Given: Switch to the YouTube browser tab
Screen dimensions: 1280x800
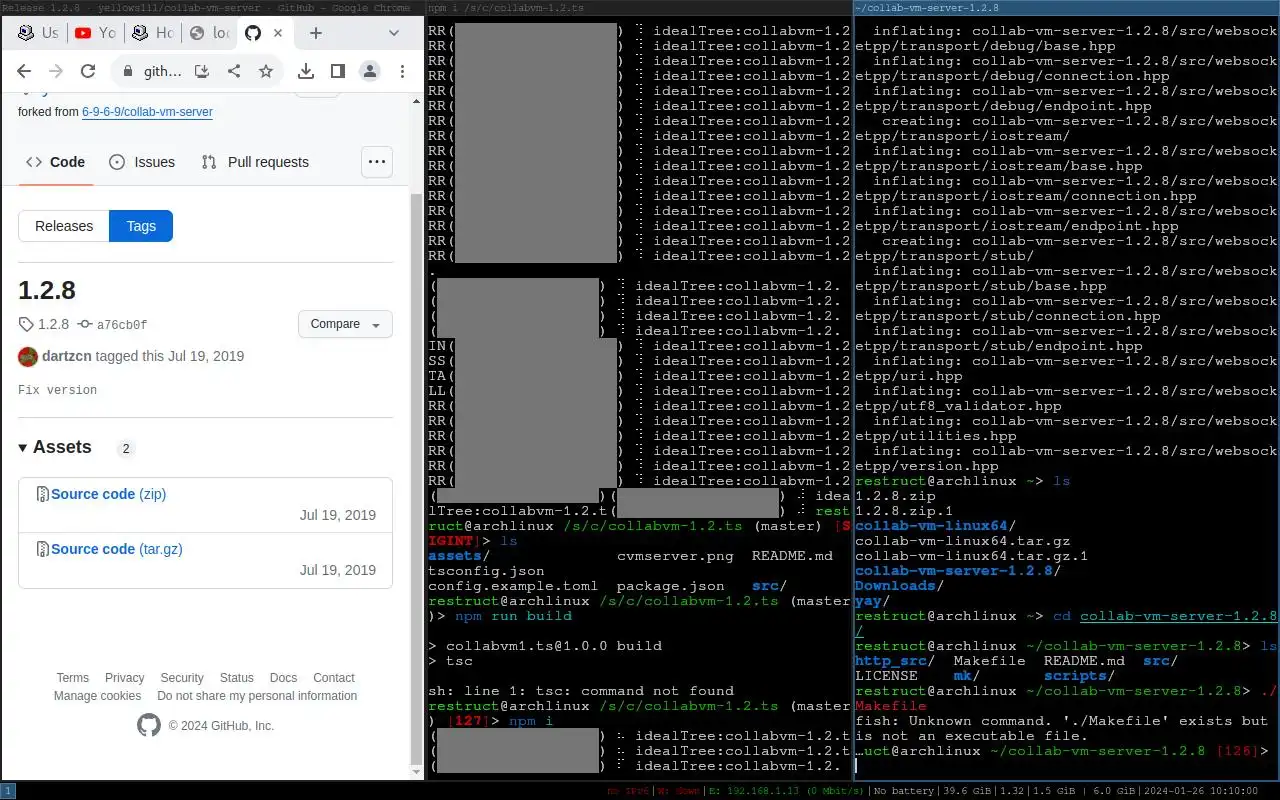Looking at the screenshot, I should tap(95, 33).
